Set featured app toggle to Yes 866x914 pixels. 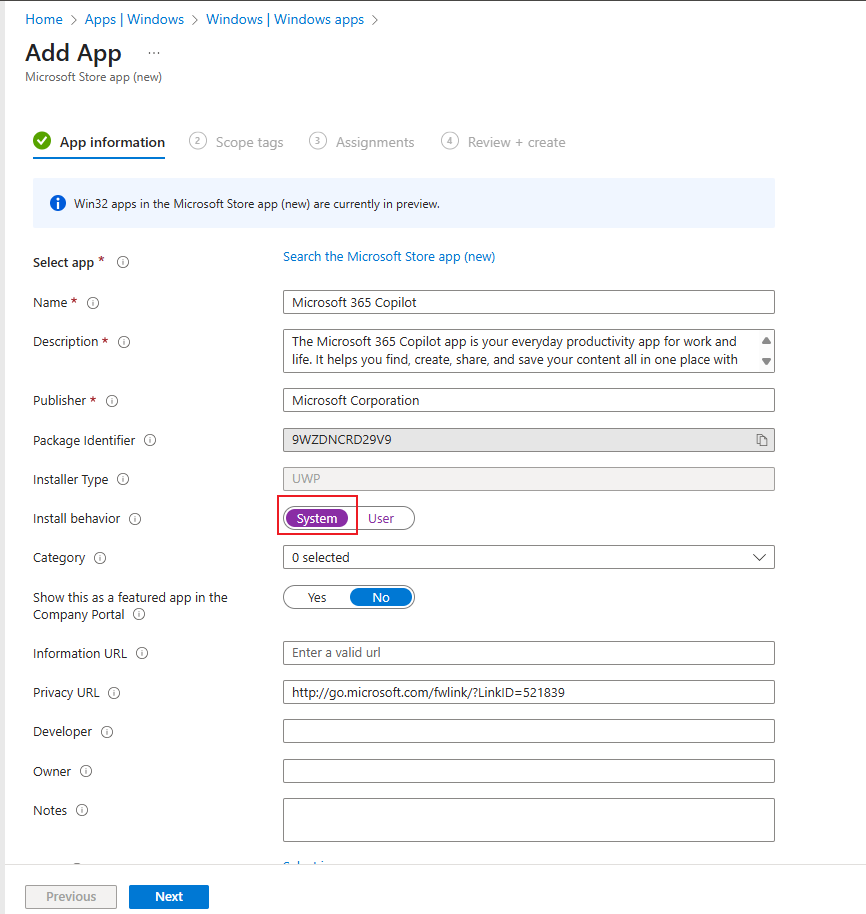(x=317, y=597)
